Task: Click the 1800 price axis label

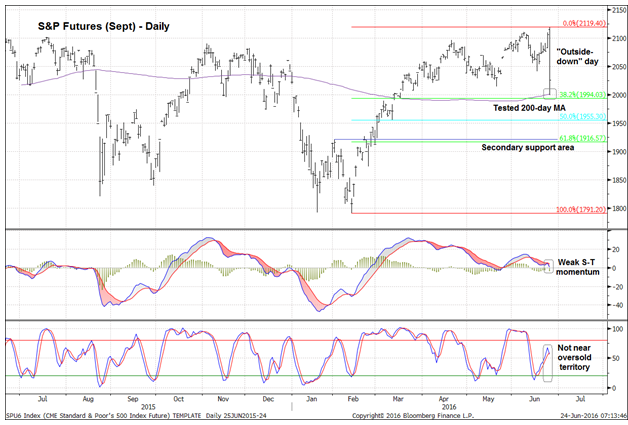Action: point(618,209)
